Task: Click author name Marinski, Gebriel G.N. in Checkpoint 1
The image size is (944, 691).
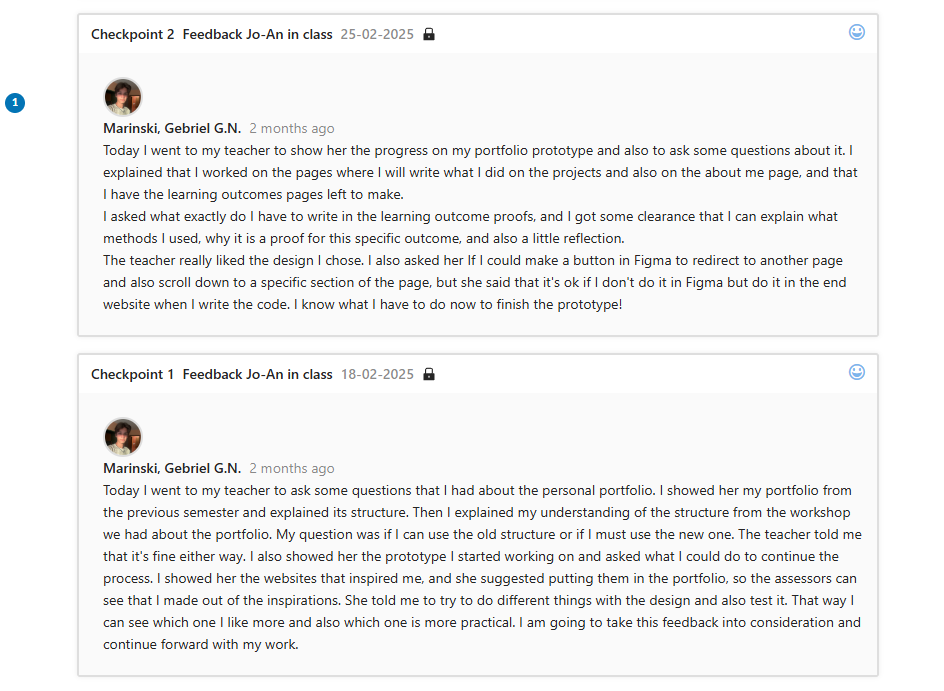Action: tap(172, 468)
